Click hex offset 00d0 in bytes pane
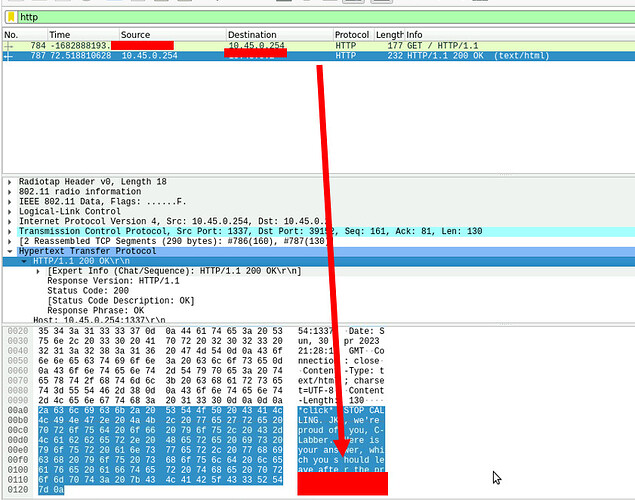Image resolution: width=635 pixels, height=500 pixels. (x=18, y=440)
